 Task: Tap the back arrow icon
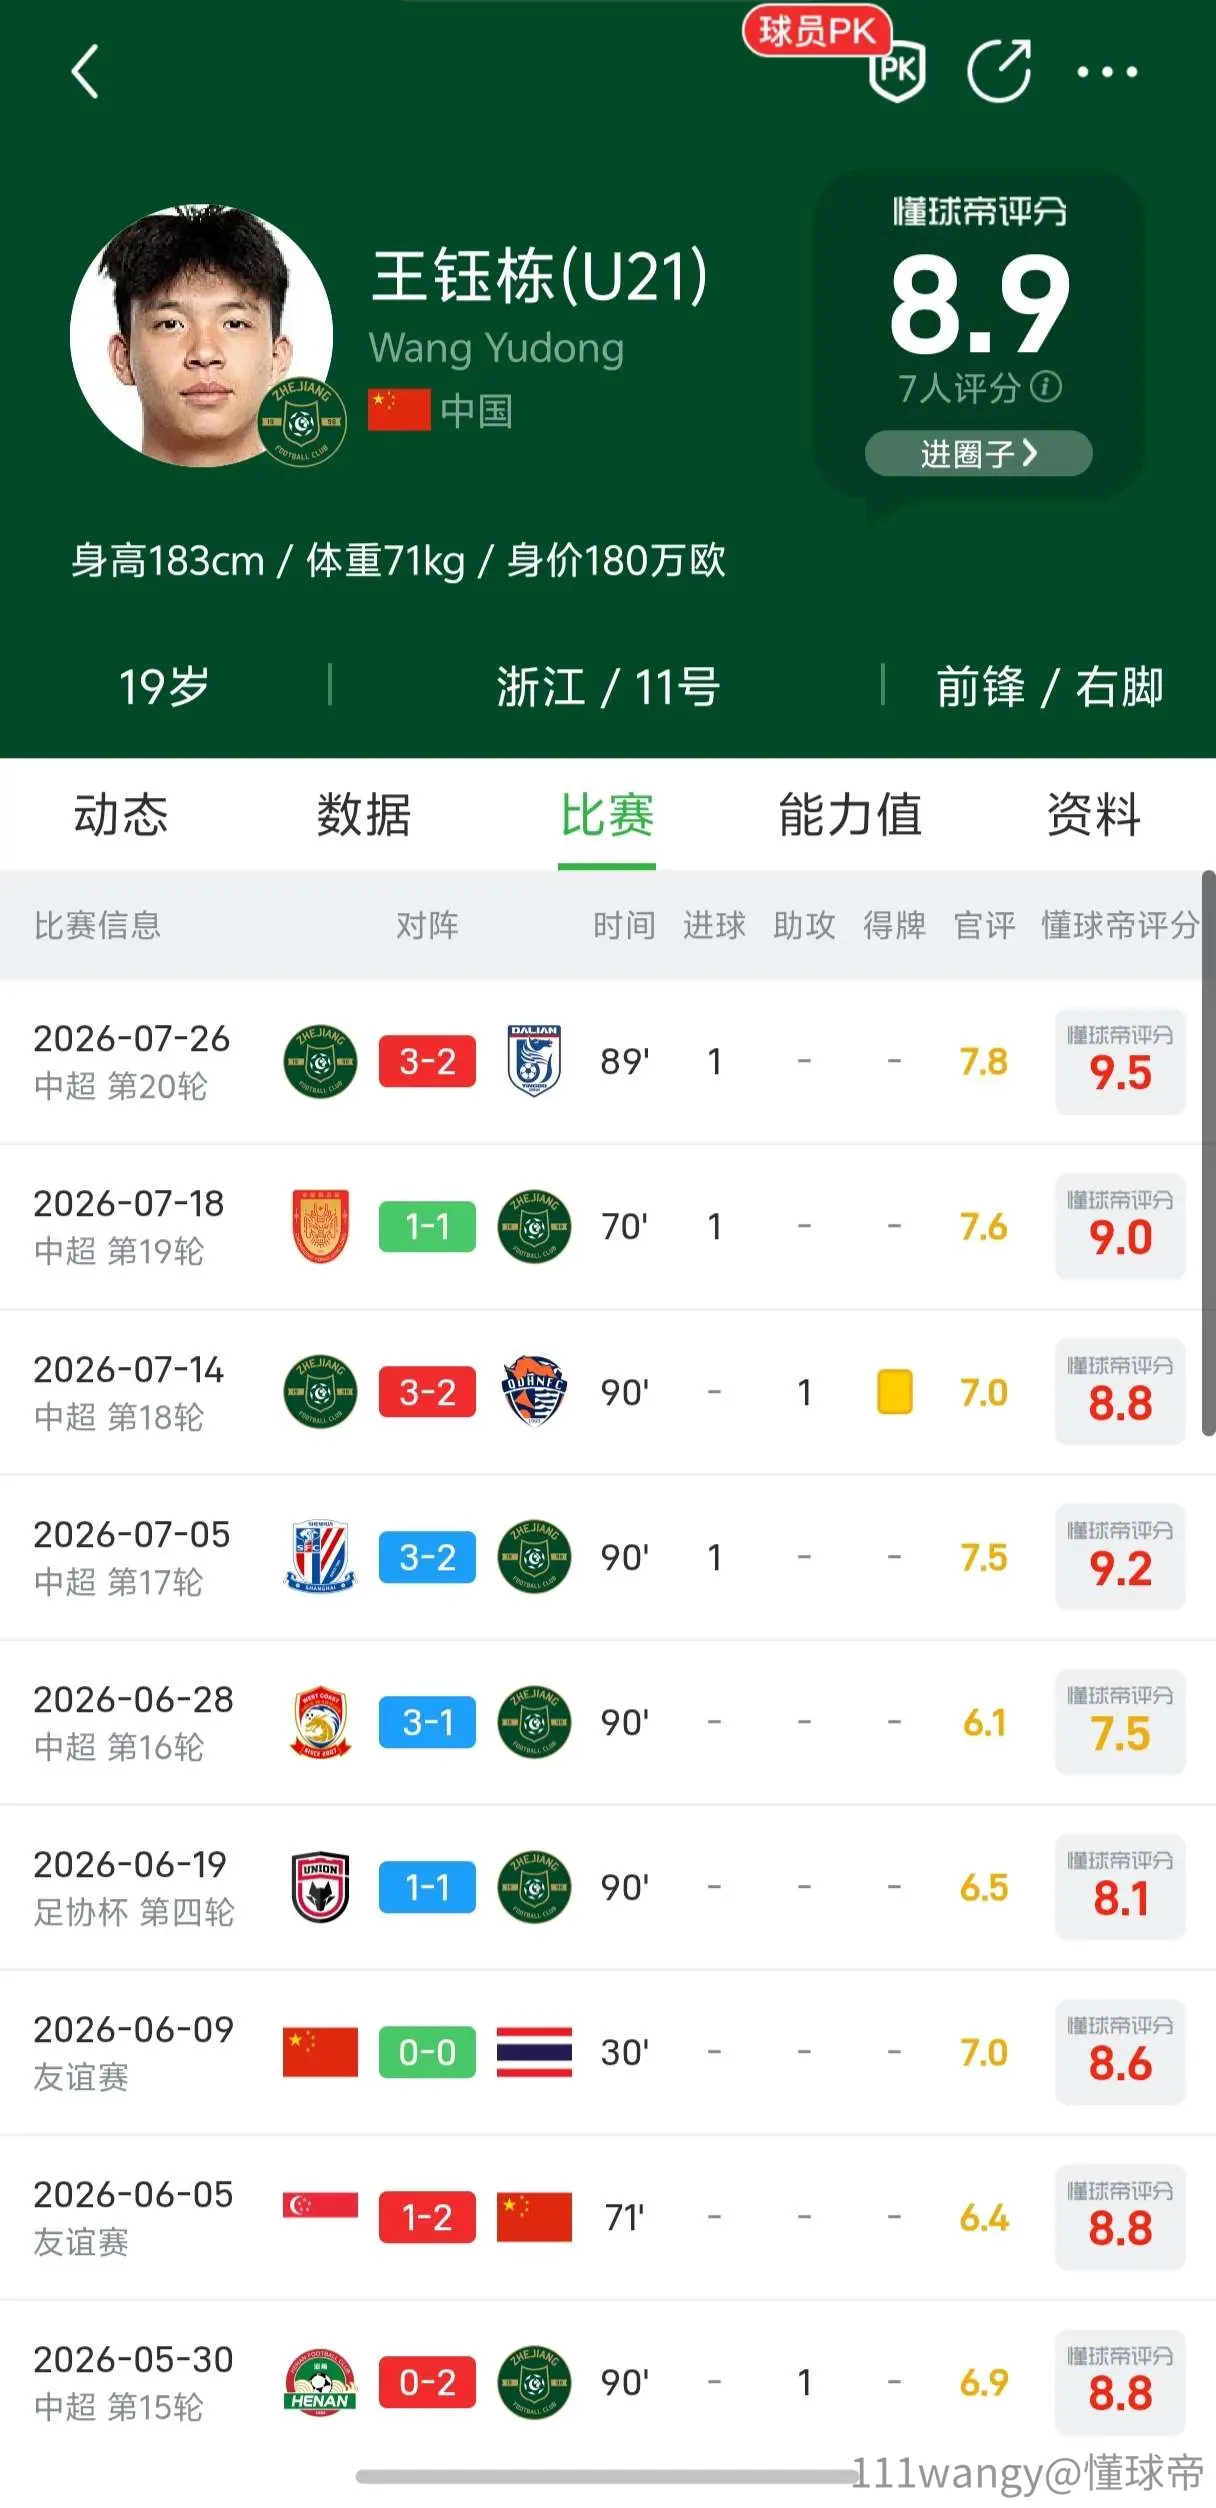[85, 71]
